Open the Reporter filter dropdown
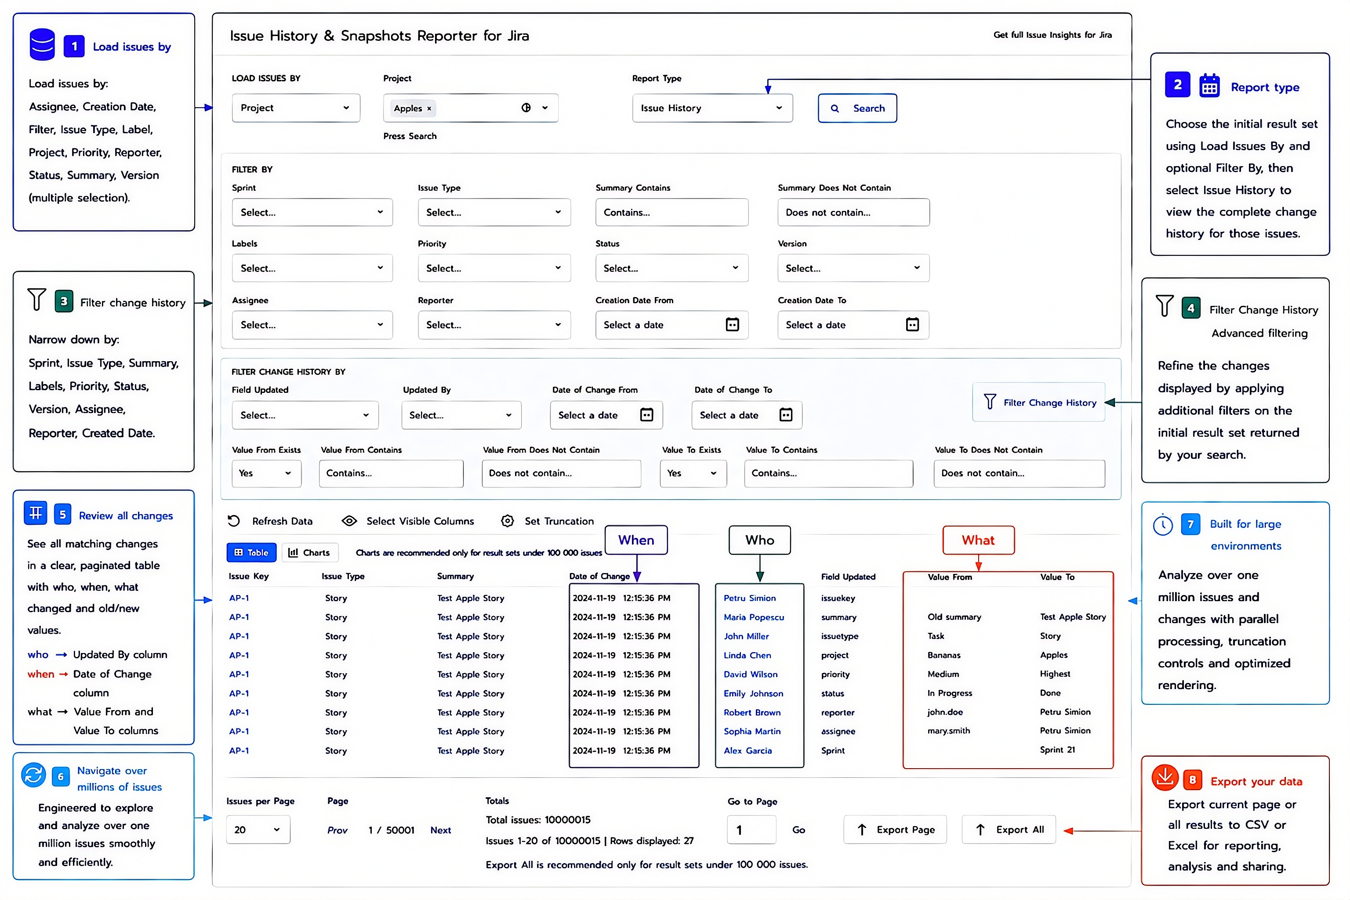 pos(493,325)
